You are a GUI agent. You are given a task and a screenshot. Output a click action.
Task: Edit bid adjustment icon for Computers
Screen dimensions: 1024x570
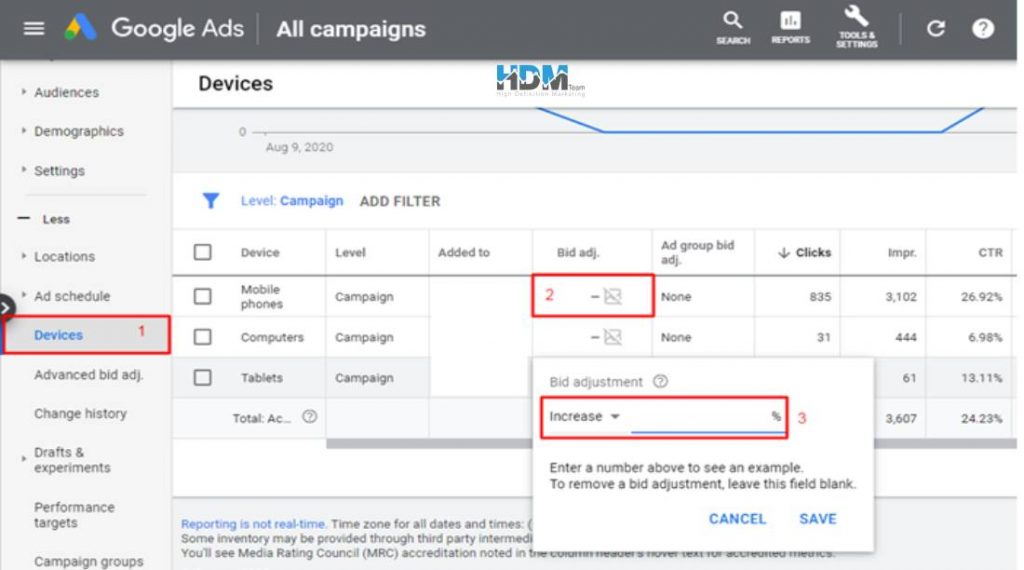point(613,337)
